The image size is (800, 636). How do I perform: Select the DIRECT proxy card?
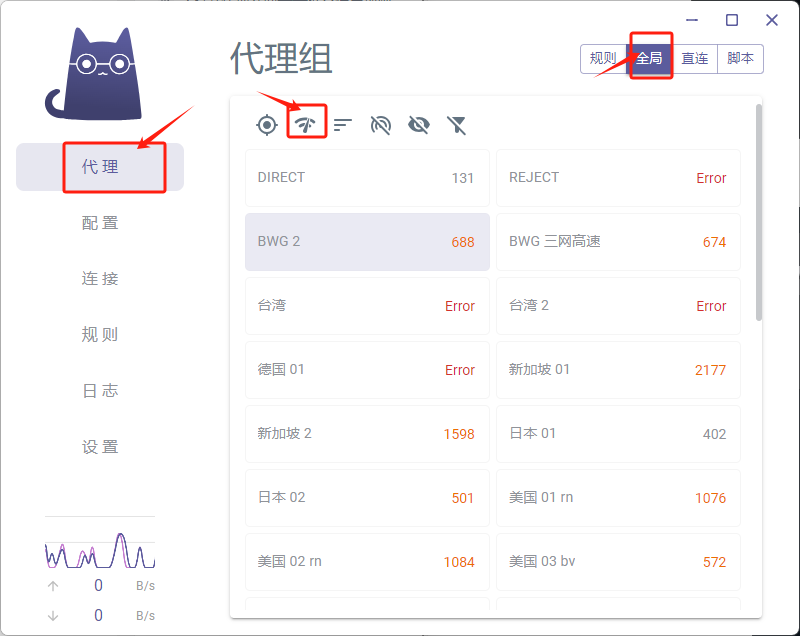click(367, 178)
